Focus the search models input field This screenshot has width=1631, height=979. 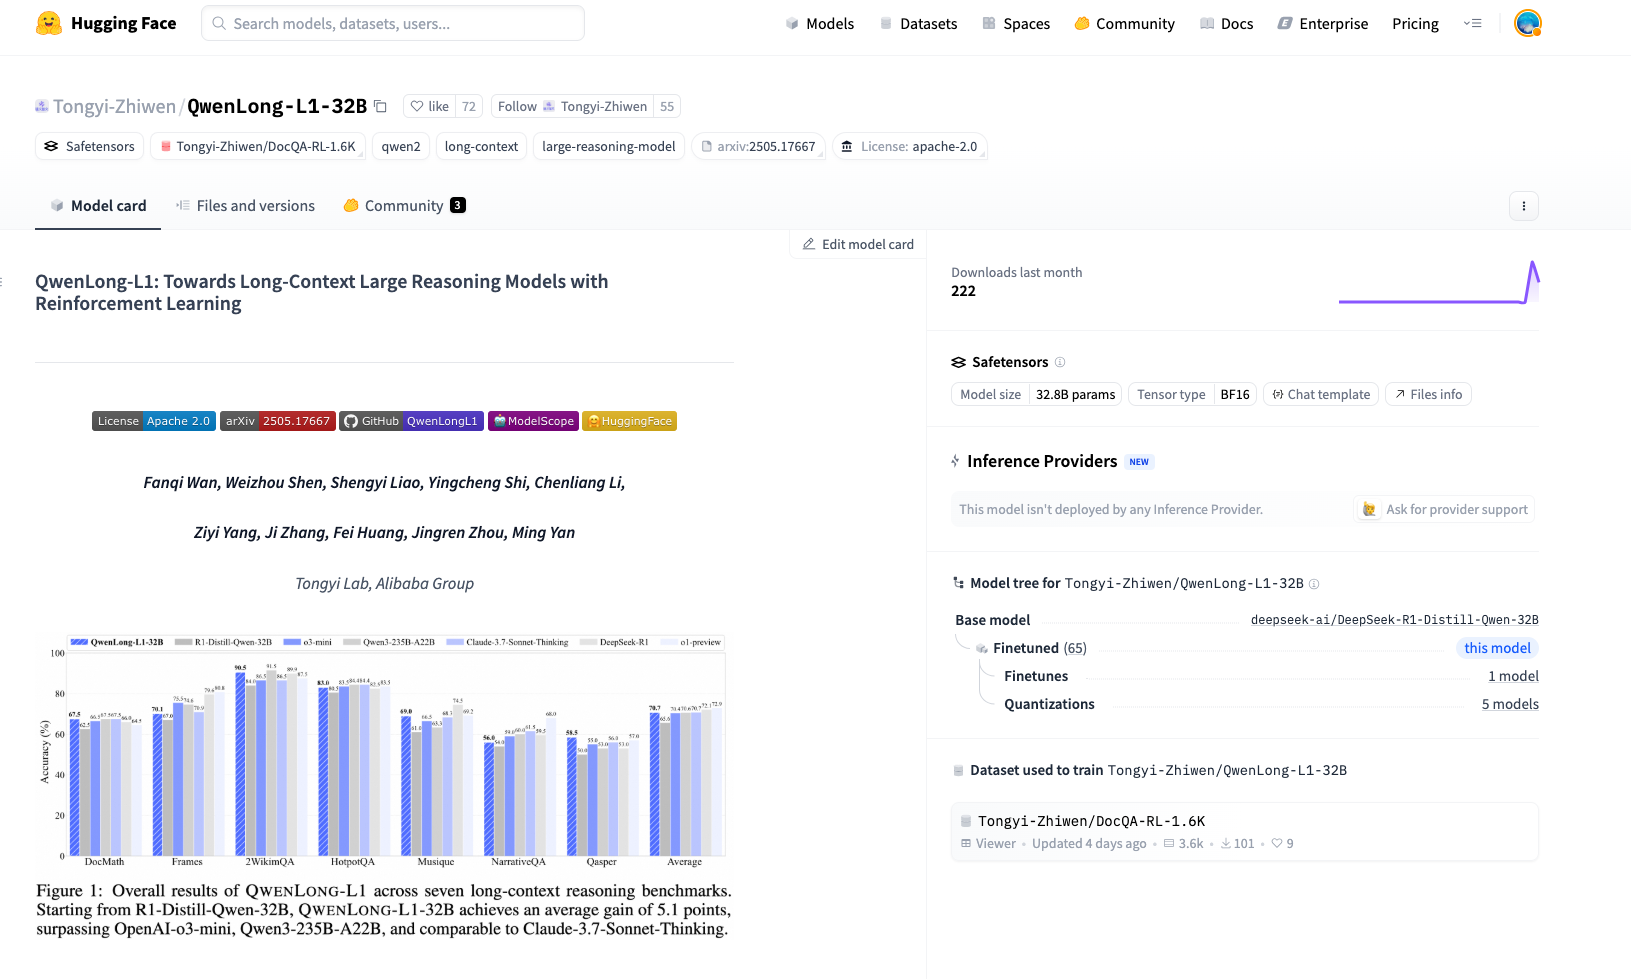393,23
